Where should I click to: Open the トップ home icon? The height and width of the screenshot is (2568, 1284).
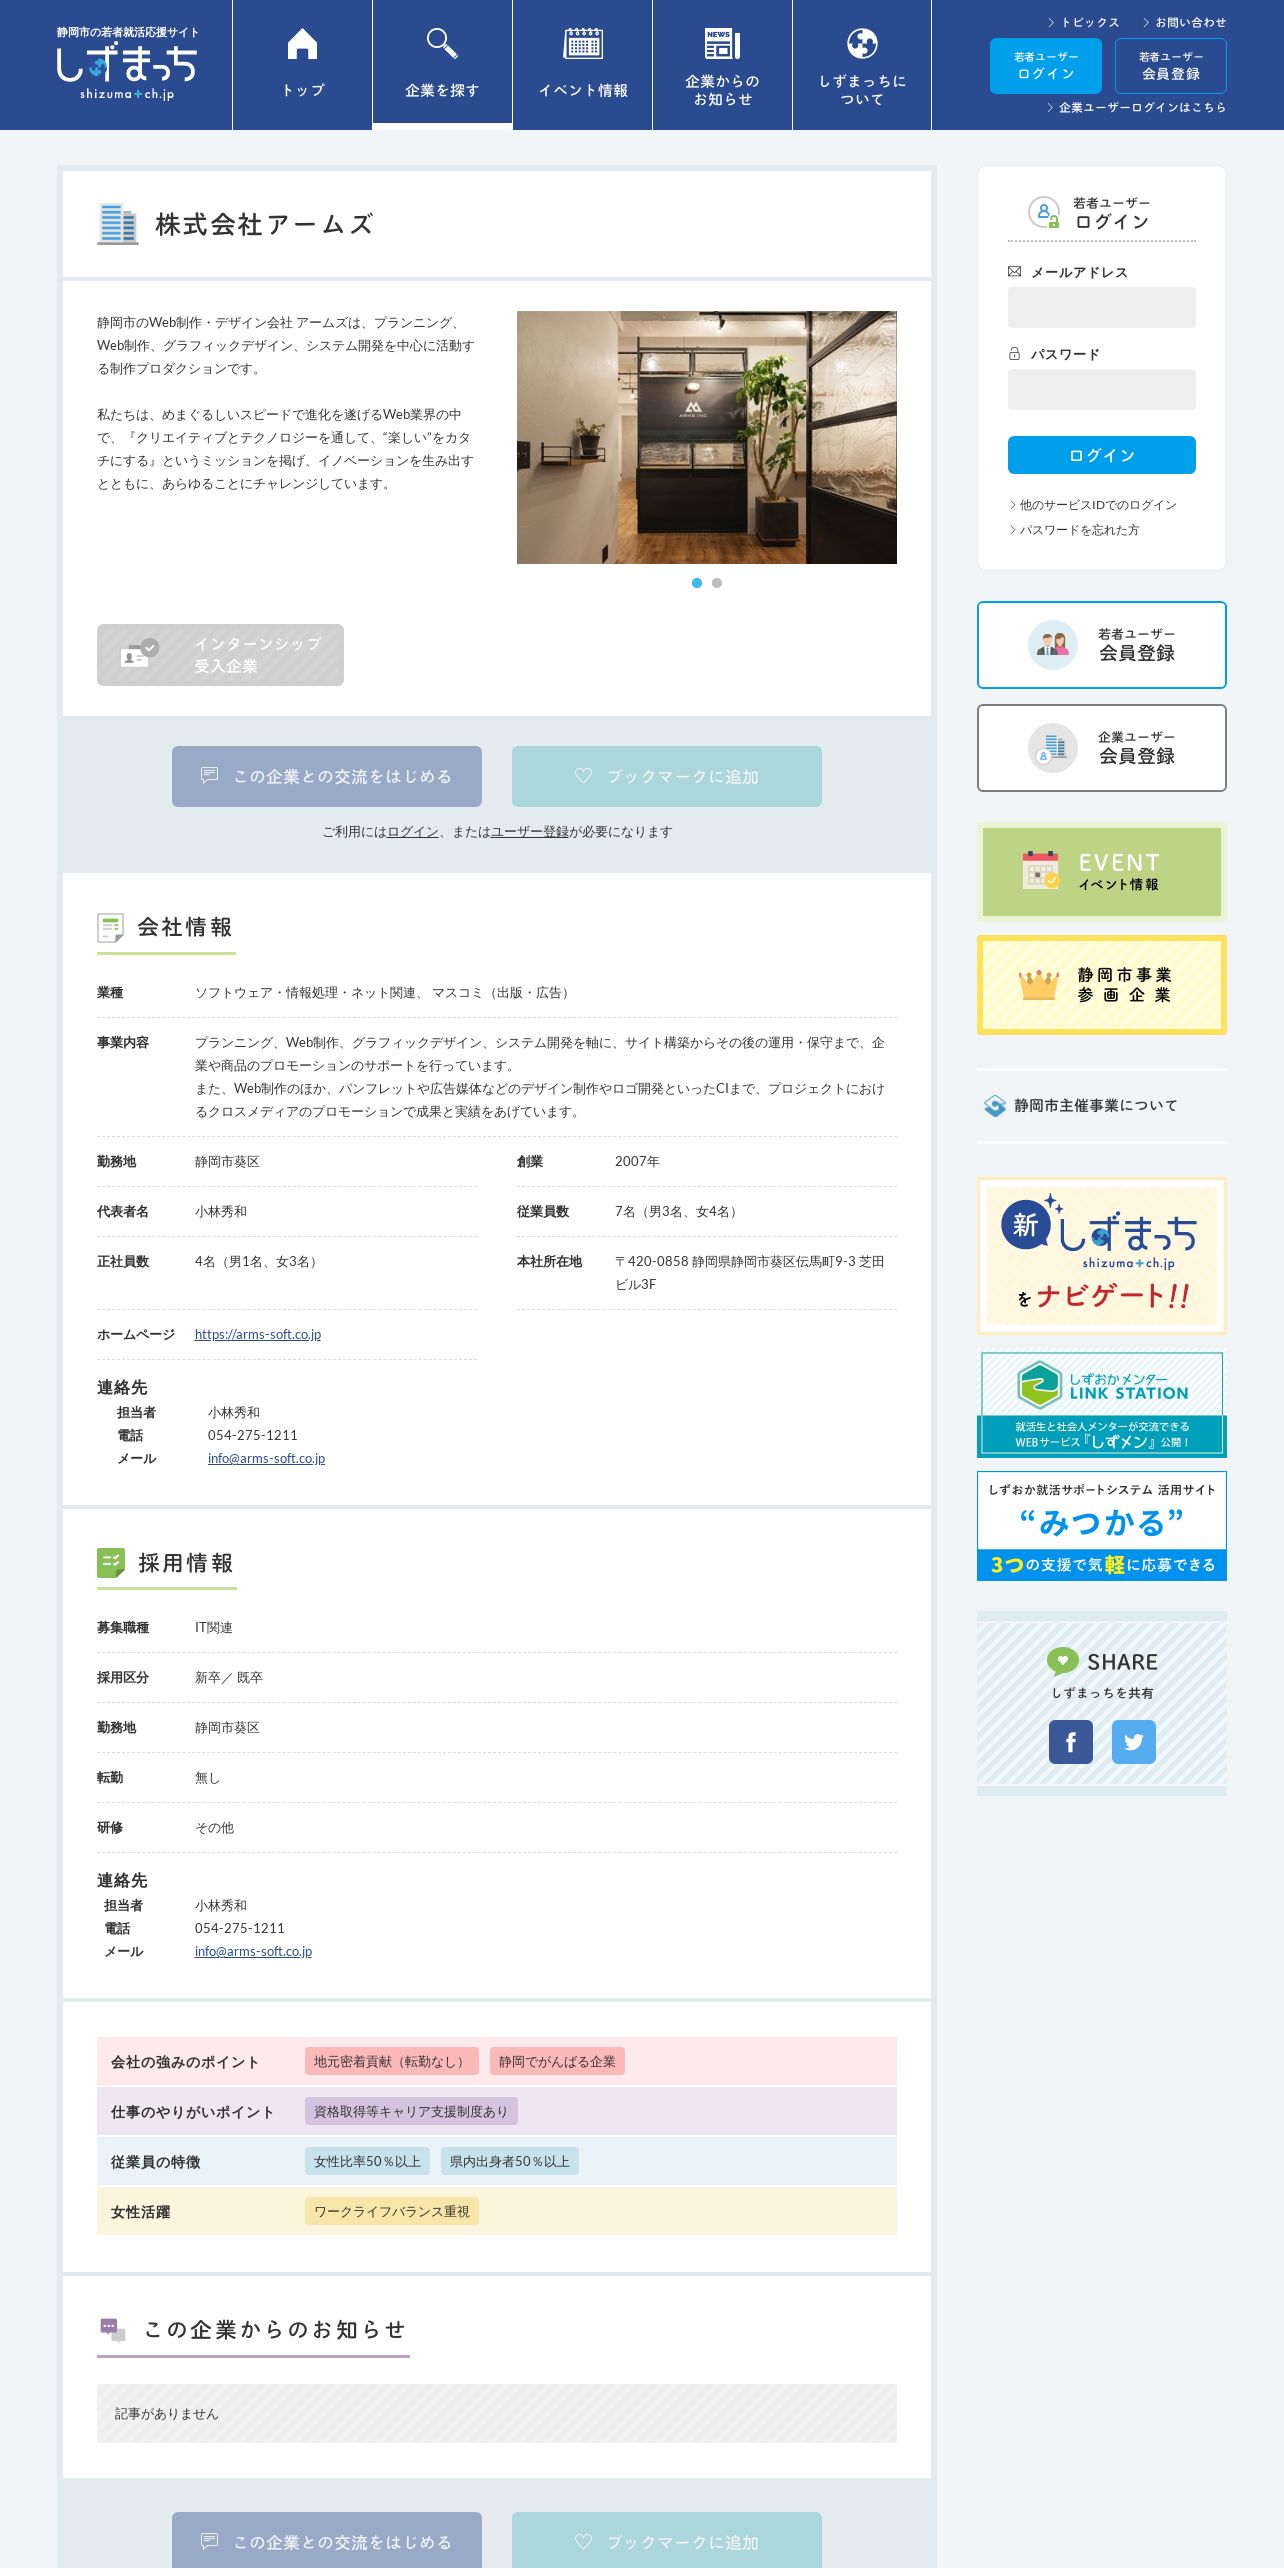click(302, 44)
